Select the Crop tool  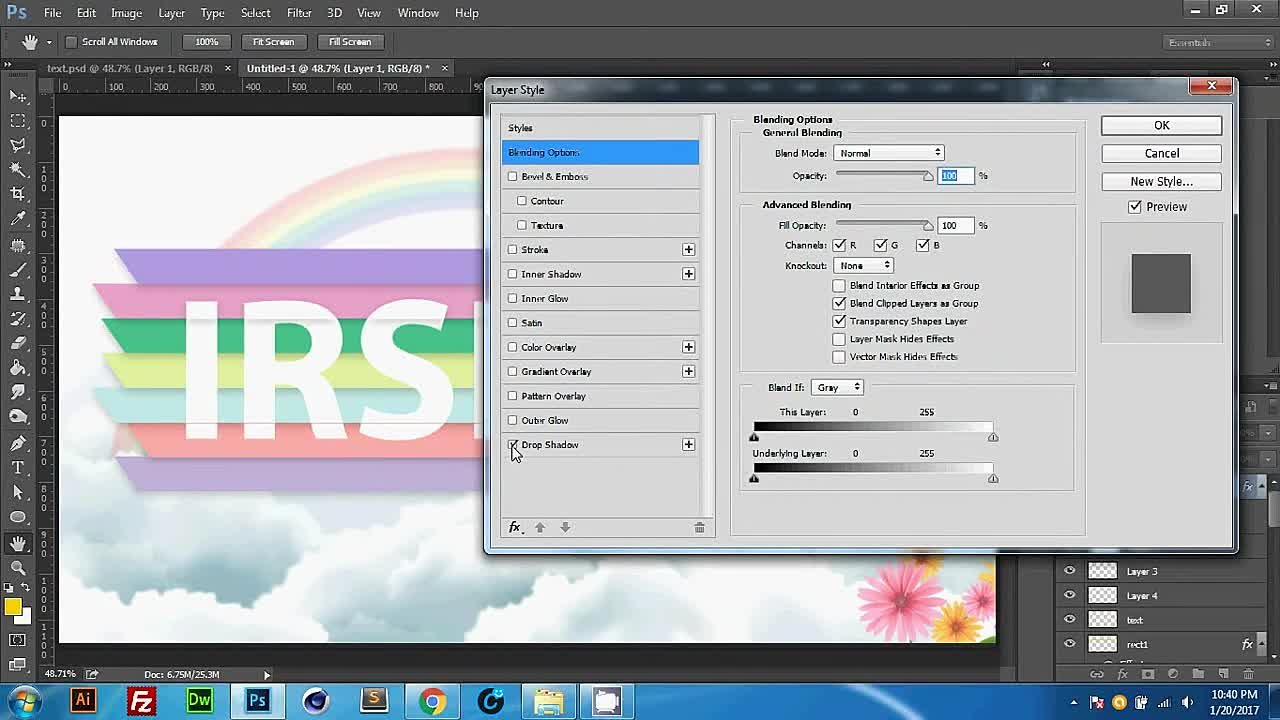[x=18, y=195]
